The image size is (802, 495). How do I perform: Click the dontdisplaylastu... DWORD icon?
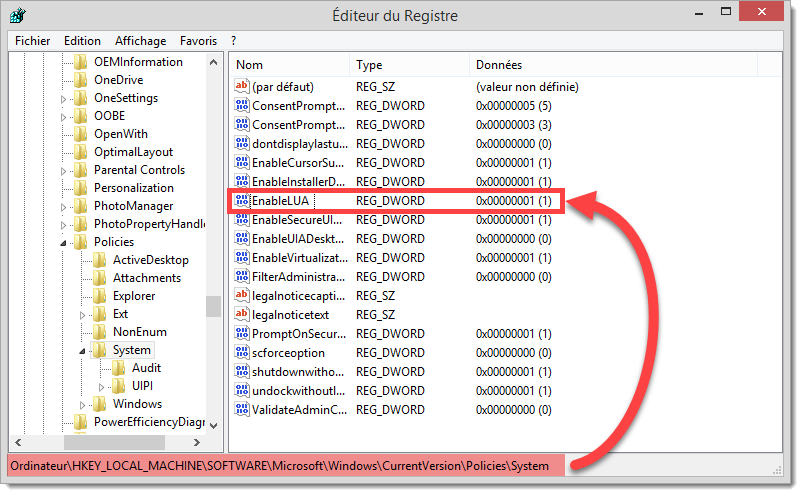[x=242, y=143]
